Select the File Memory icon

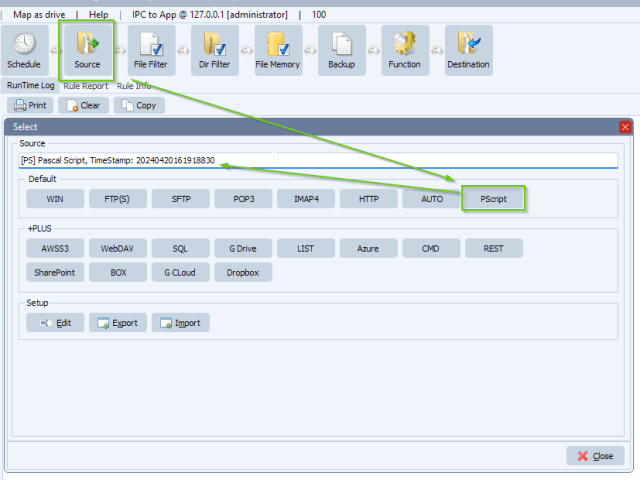[x=278, y=50]
